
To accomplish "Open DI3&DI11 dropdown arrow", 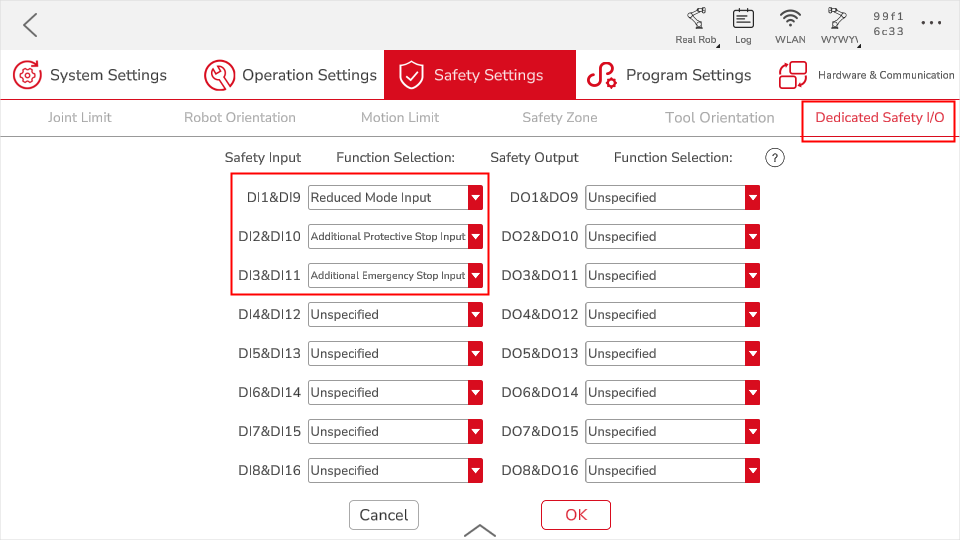I will [475, 276].
